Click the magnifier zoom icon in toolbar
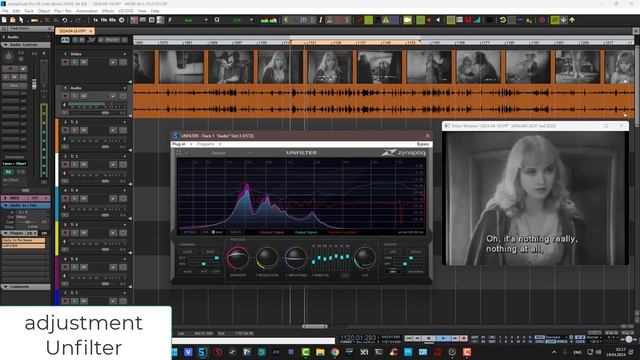 [x=217, y=20]
